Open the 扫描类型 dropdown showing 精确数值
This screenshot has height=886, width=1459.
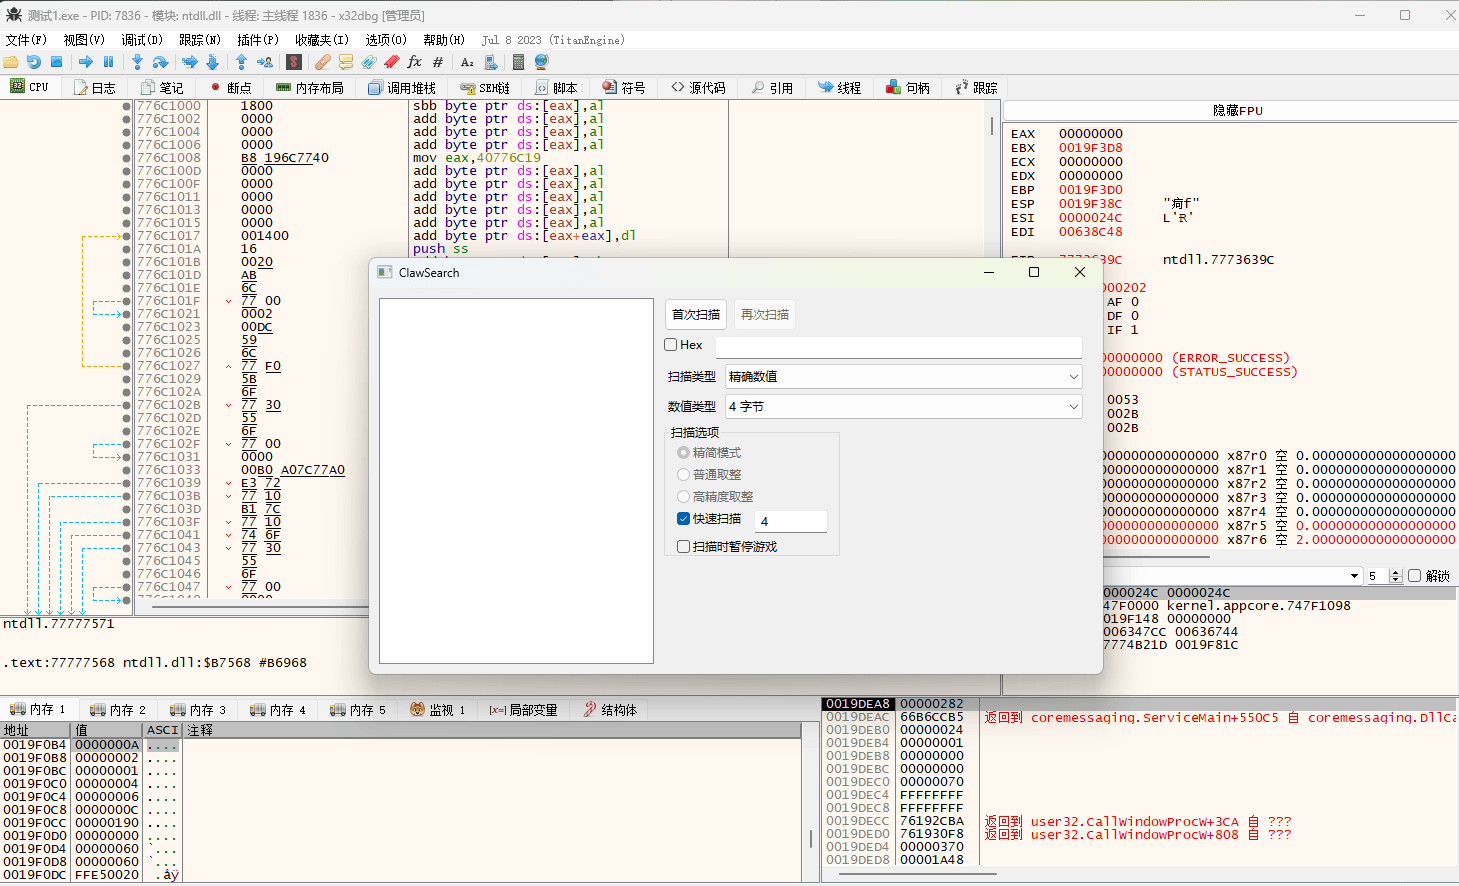904,377
